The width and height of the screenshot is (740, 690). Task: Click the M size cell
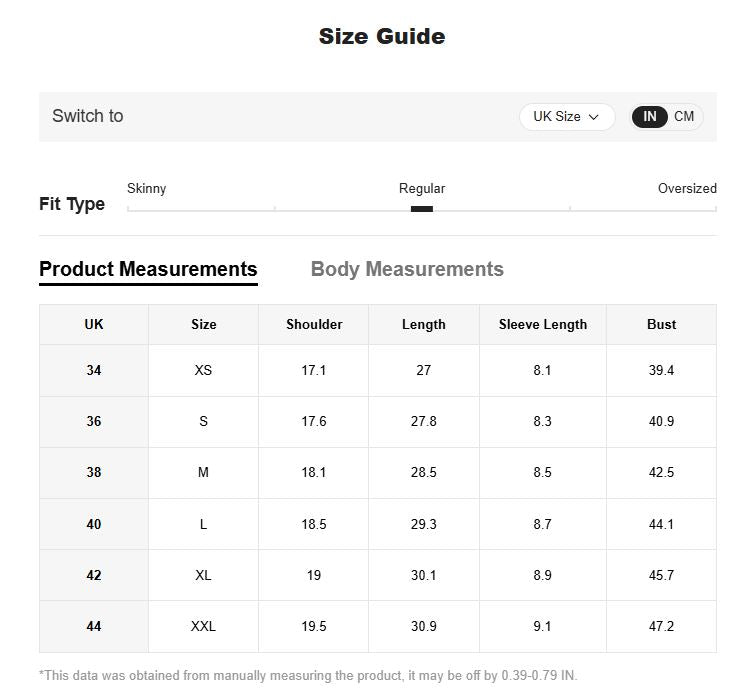203,472
